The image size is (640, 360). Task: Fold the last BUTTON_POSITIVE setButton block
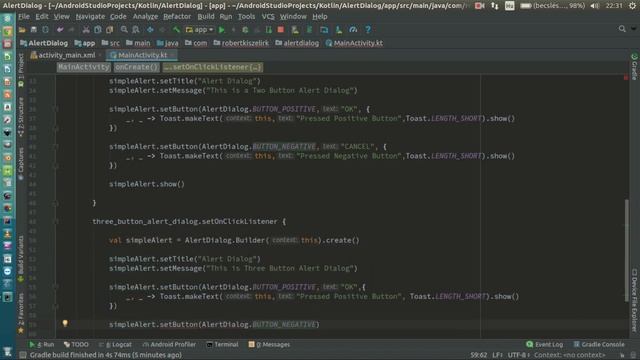[56, 287]
